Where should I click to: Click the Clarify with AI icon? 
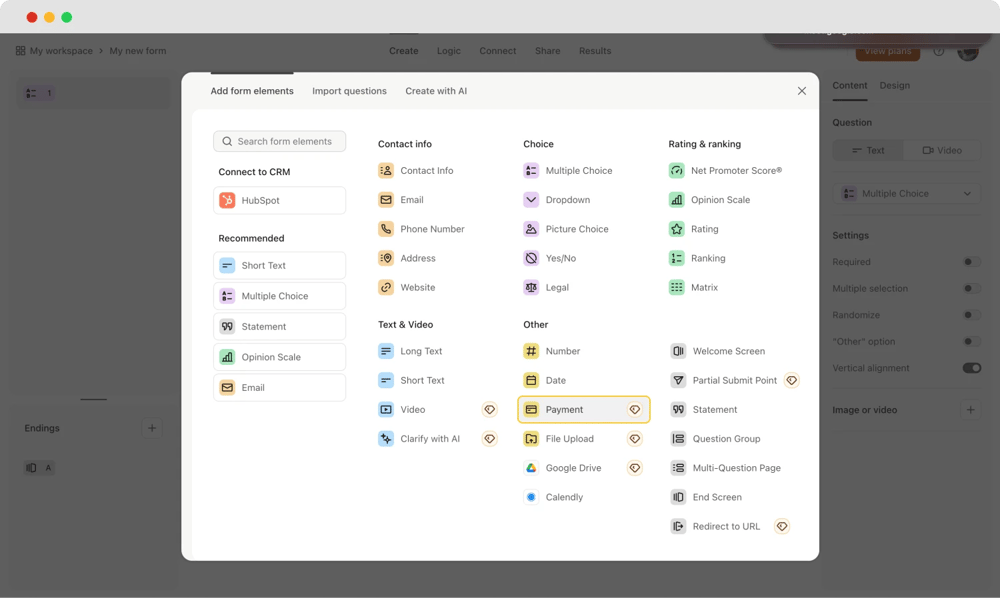(386, 439)
